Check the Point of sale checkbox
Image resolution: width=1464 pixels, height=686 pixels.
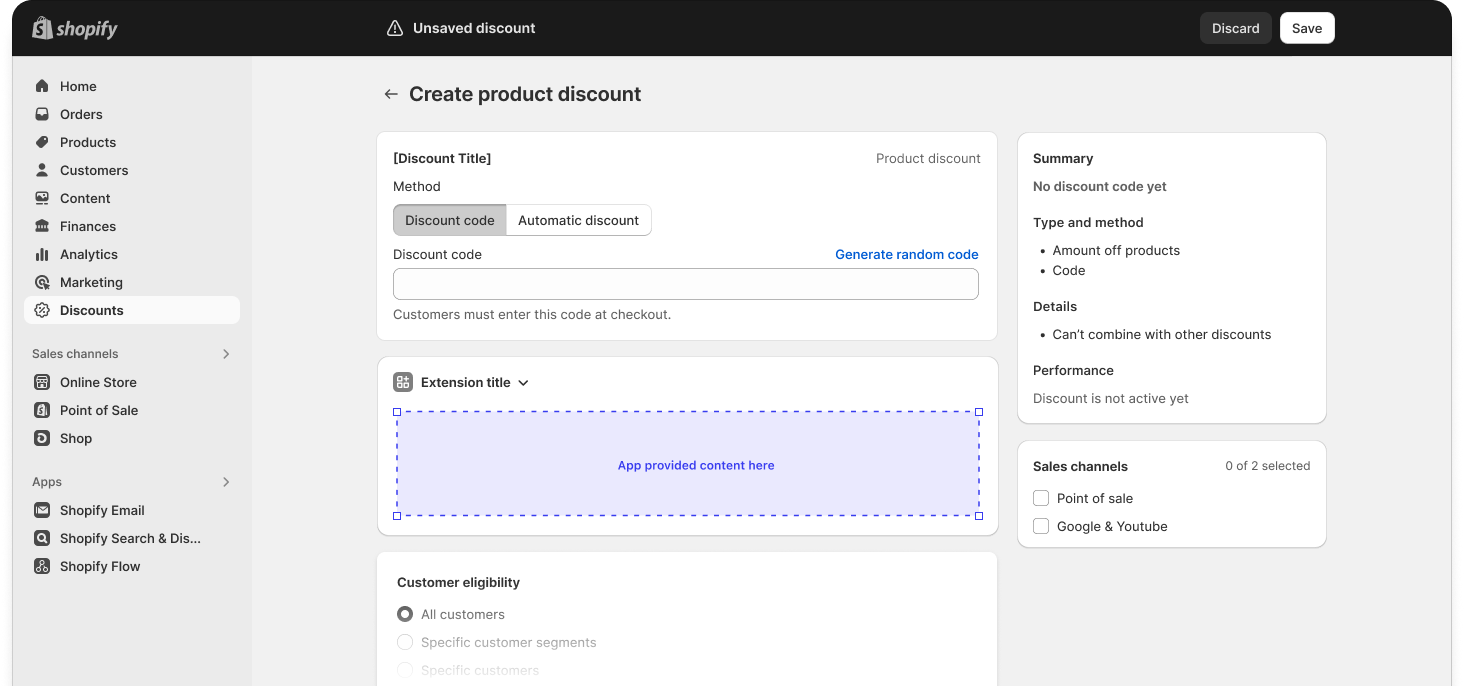[x=1041, y=498]
